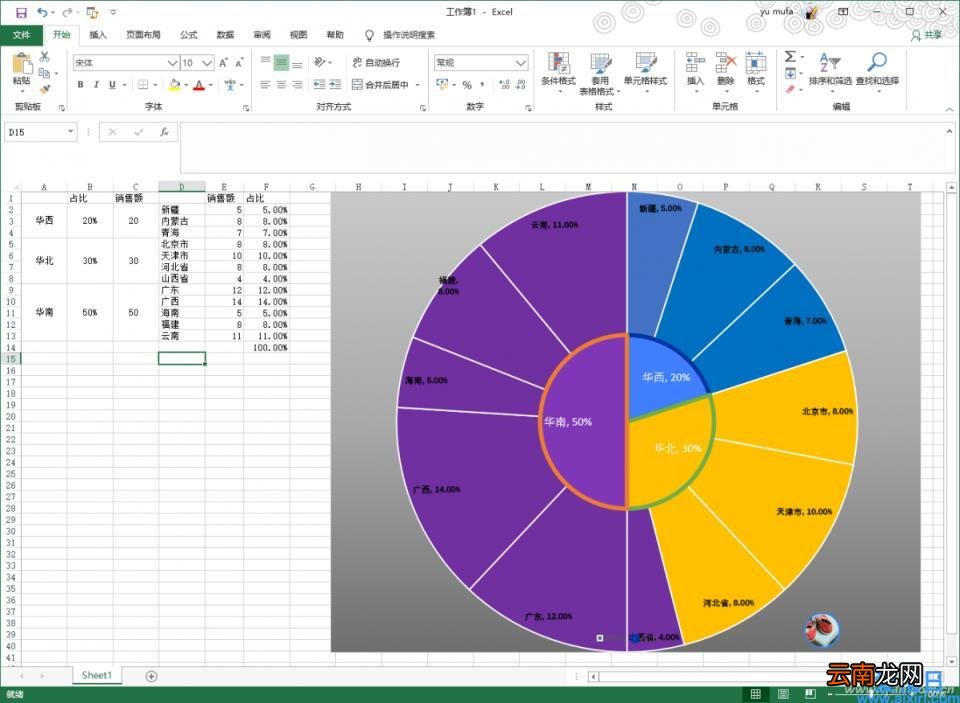Open the fill color bucket swatch

tap(174, 85)
